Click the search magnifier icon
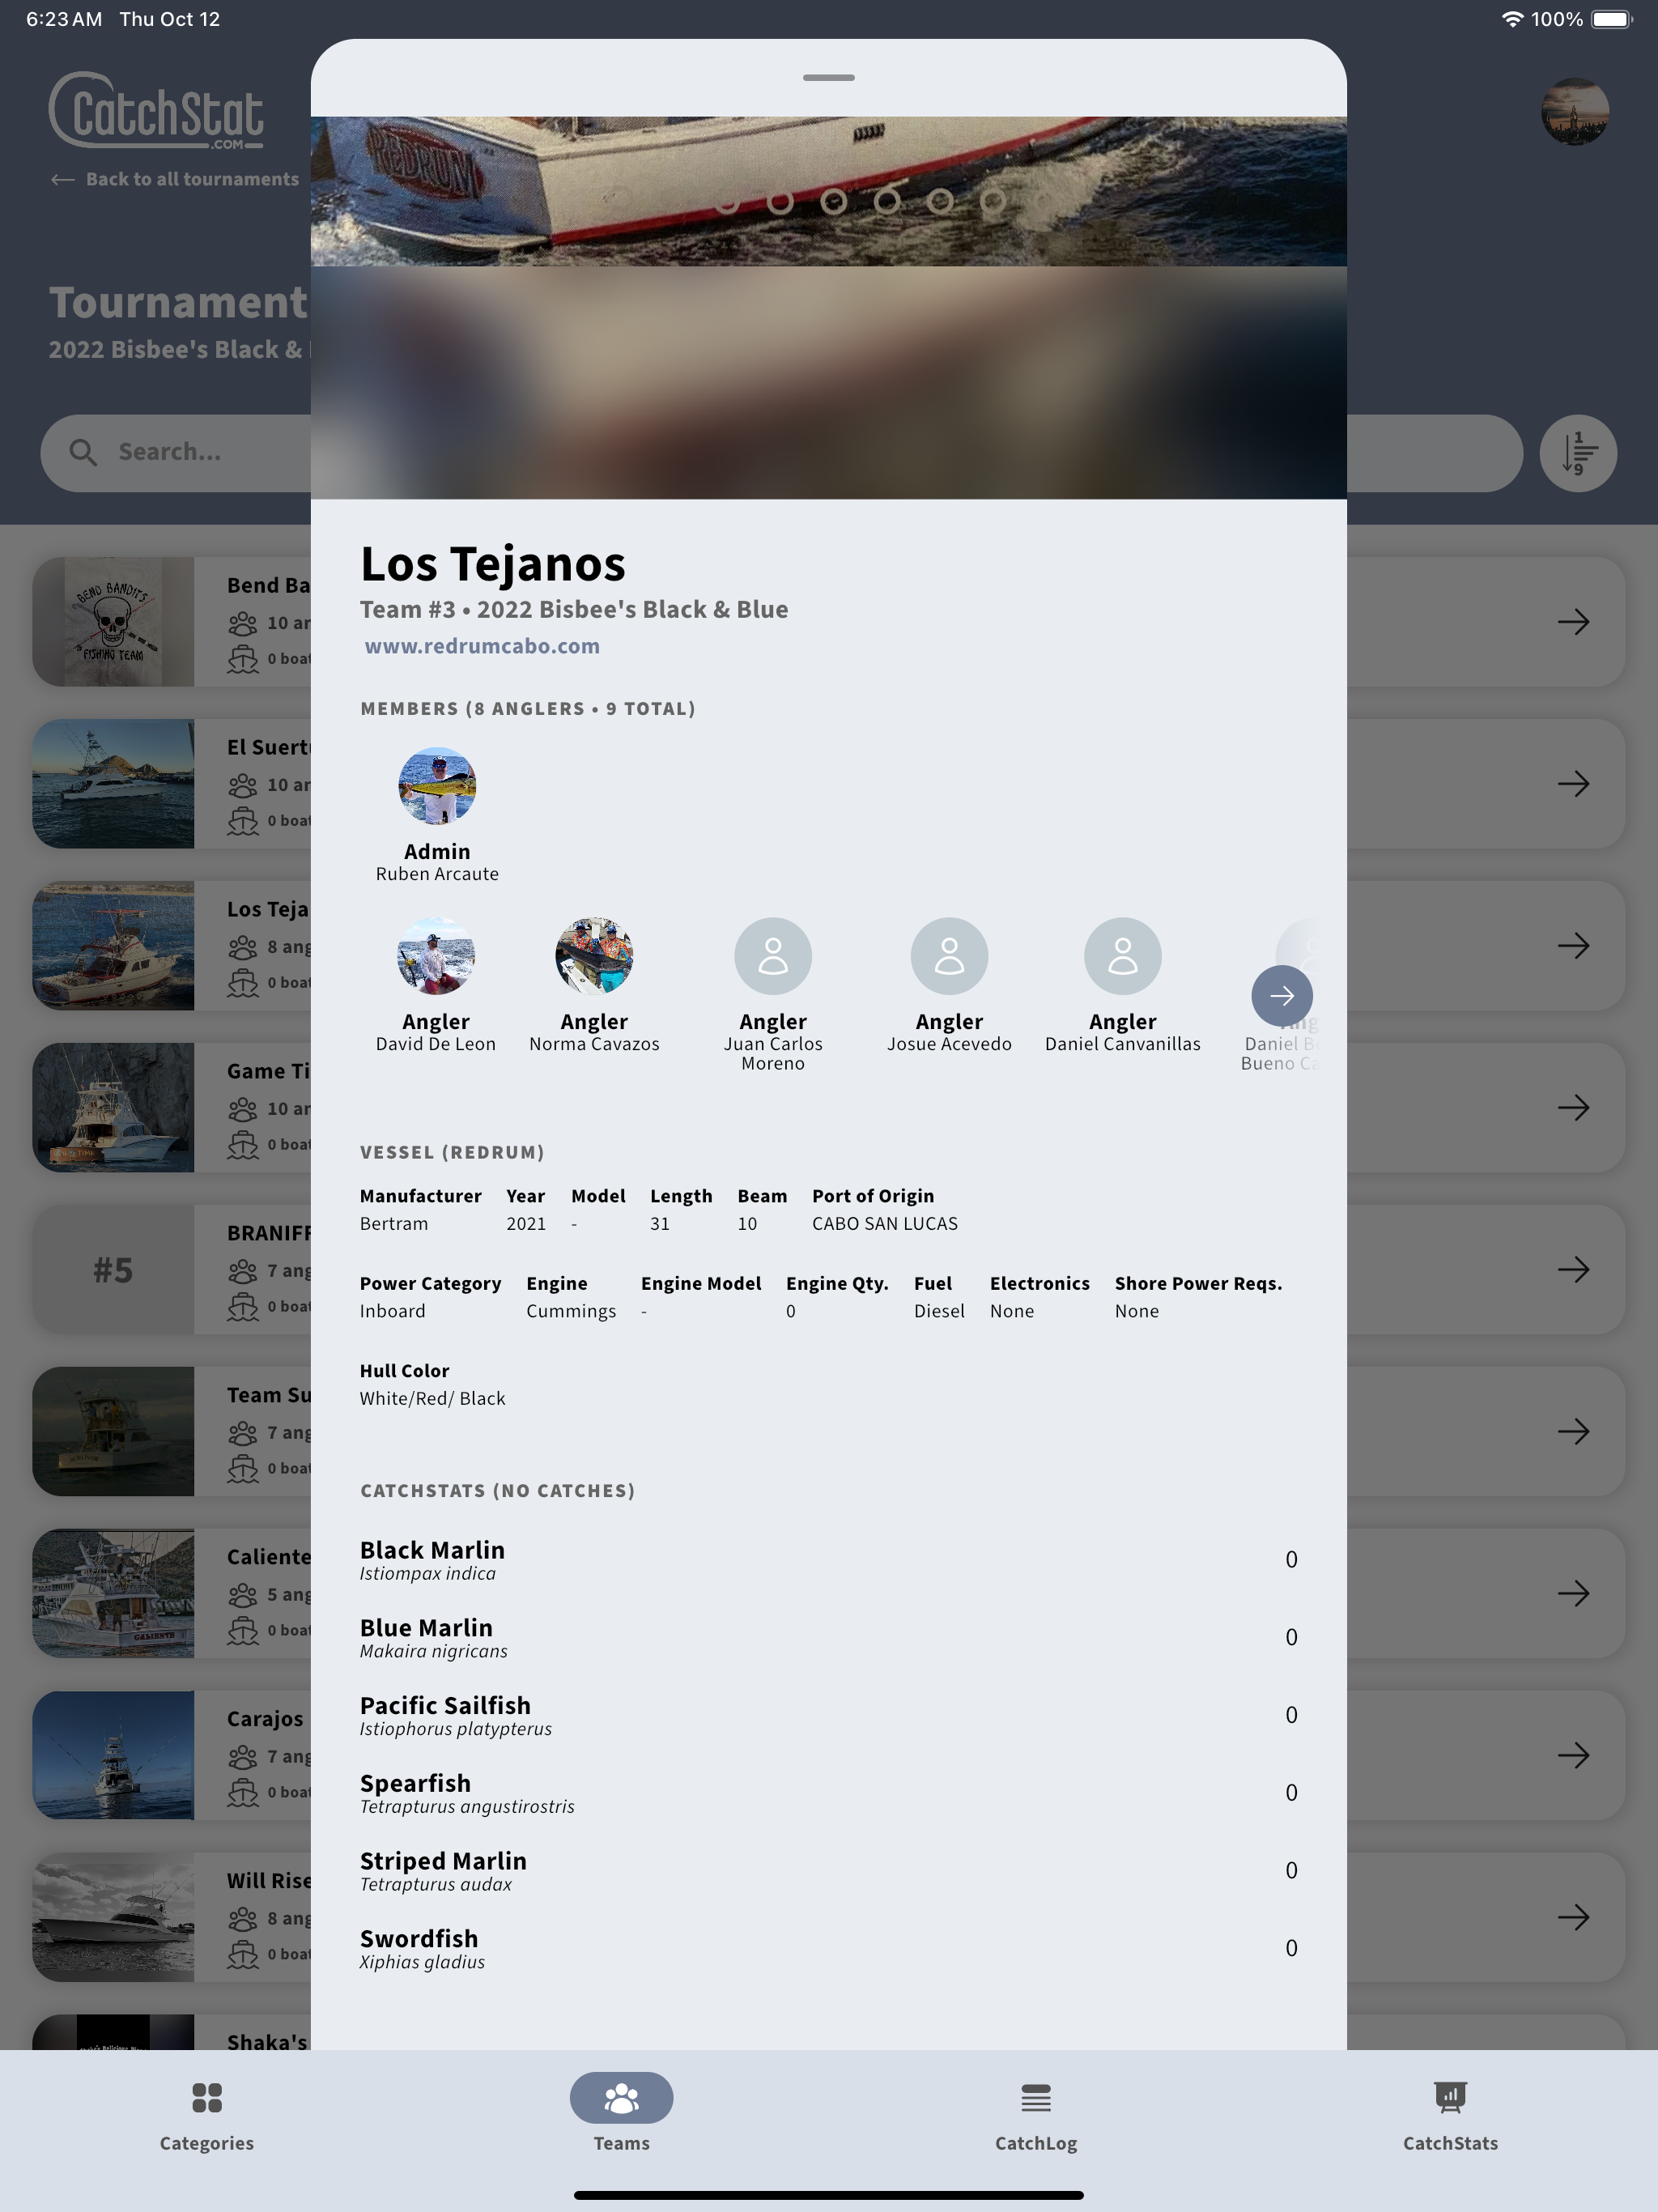This screenshot has height=2212, width=1658. click(83, 453)
